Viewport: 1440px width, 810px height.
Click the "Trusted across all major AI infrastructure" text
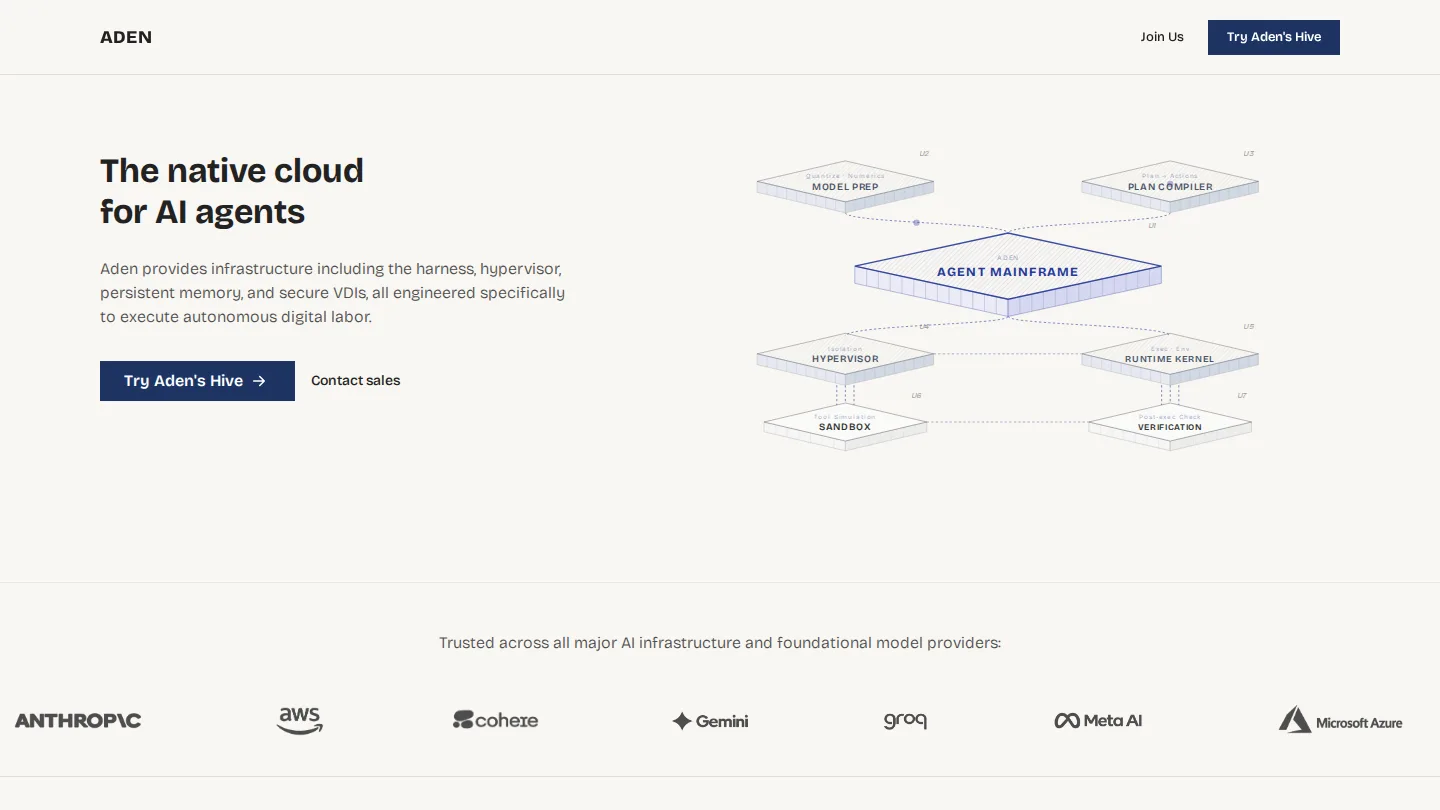tap(720, 643)
